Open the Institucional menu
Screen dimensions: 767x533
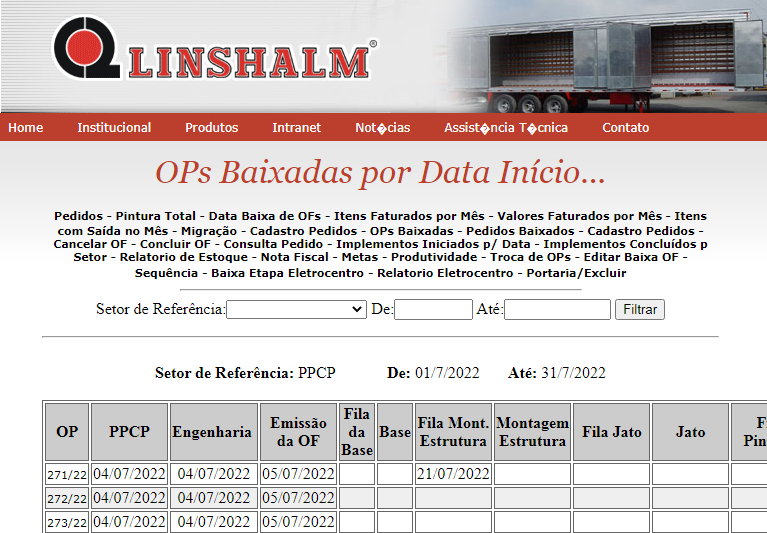(114, 128)
